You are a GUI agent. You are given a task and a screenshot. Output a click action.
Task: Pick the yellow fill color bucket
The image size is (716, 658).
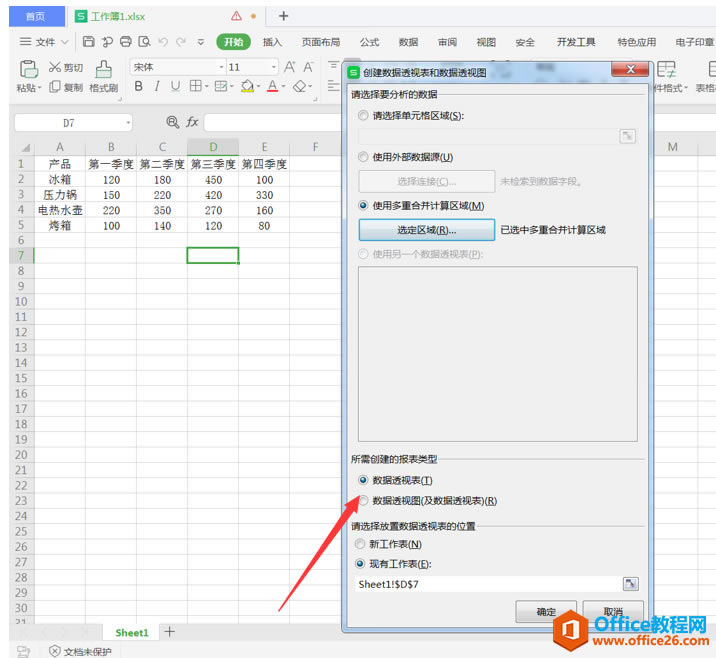pyautogui.click(x=247, y=86)
